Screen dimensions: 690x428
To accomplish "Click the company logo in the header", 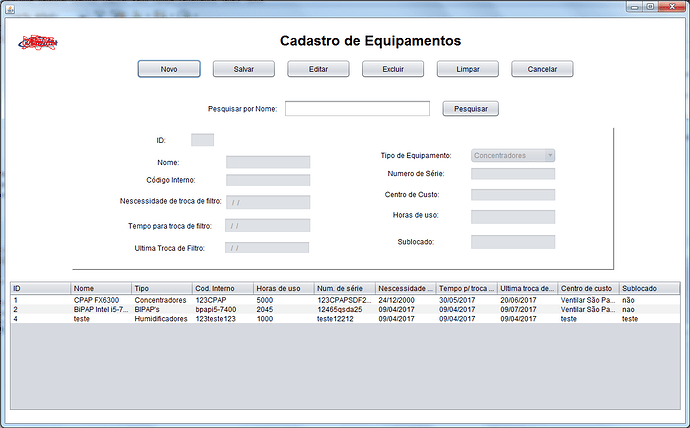I will 37,42.
